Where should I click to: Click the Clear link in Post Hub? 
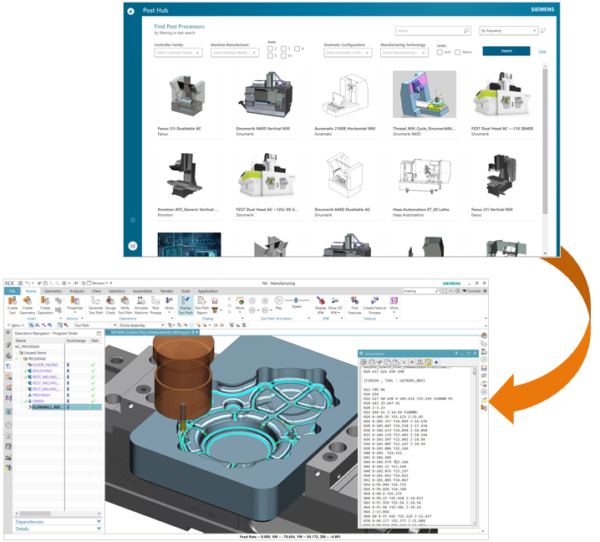pyautogui.click(x=542, y=51)
